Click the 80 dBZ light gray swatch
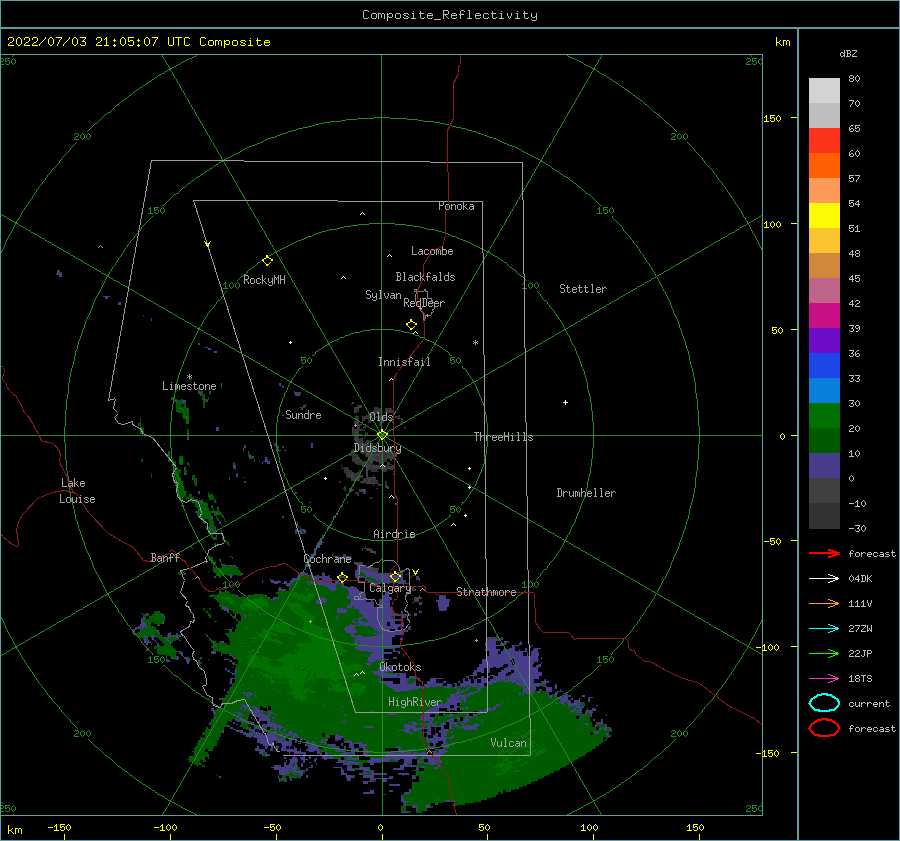This screenshot has width=900, height=841. [824, 91]
